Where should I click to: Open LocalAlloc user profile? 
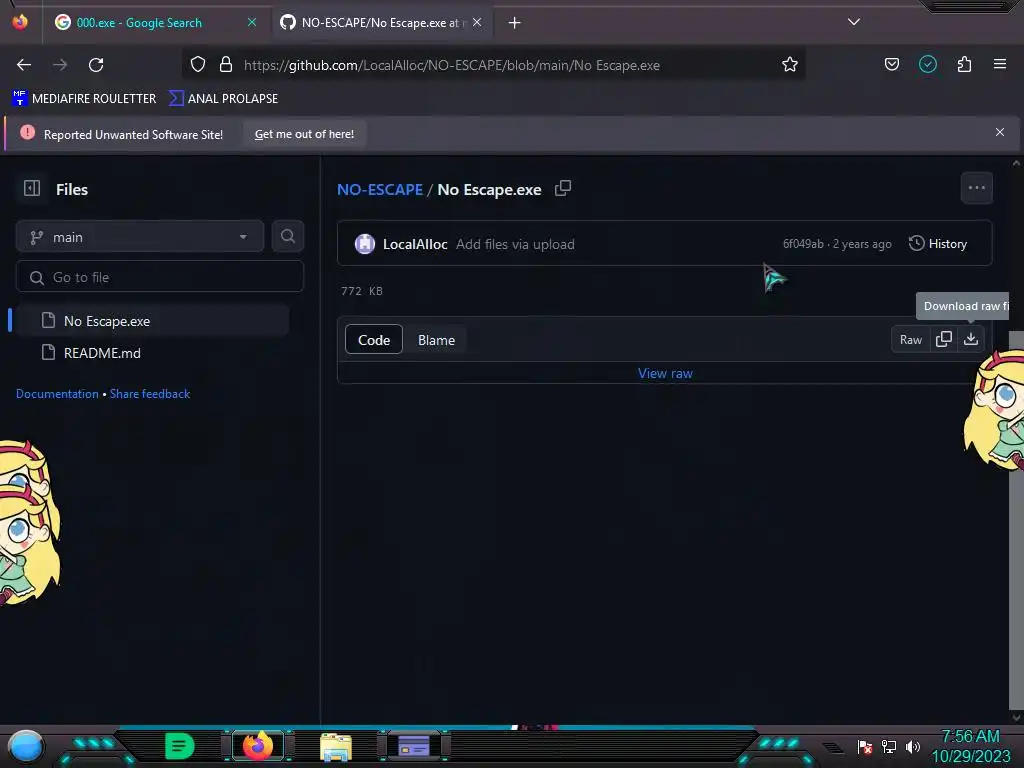pos(415,244)
